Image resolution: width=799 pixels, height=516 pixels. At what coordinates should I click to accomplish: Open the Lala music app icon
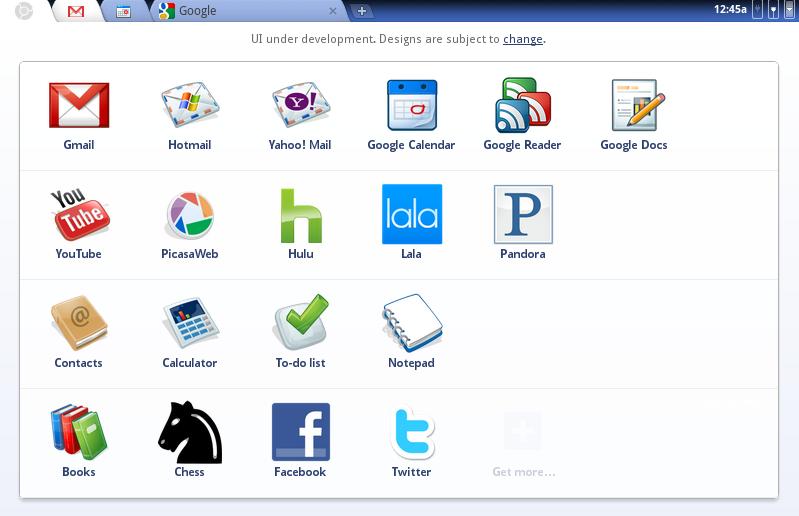[x=412, y=214]
